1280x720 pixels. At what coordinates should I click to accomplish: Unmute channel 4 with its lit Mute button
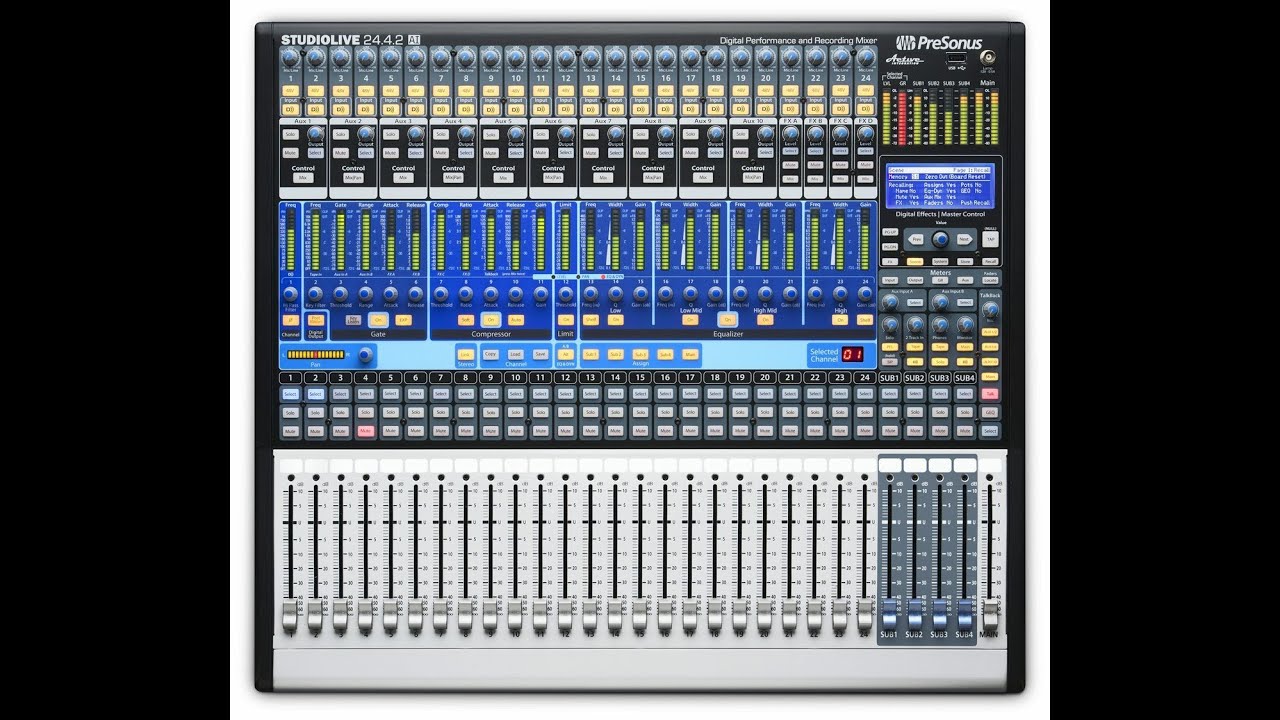(x=365, y=430)
